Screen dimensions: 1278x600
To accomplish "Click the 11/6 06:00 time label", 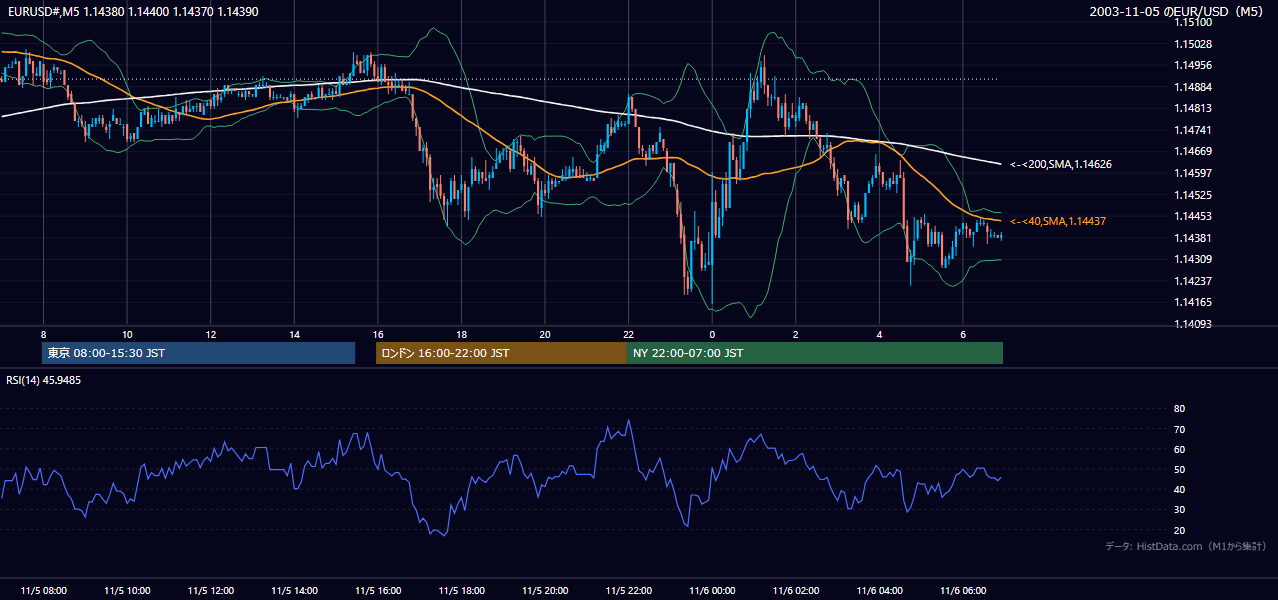I will coord(963,591).
